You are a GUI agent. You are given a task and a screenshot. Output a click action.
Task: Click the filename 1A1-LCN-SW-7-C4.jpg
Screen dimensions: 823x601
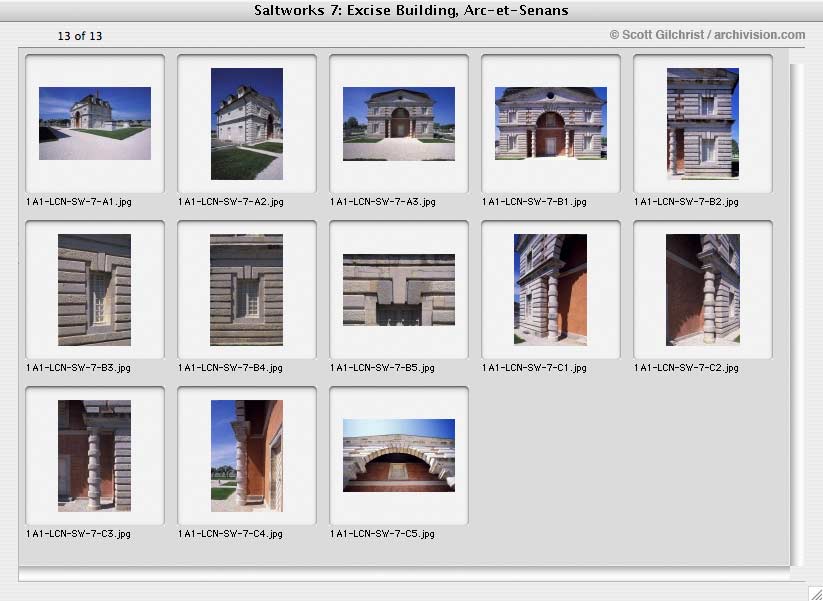(230, 534)
